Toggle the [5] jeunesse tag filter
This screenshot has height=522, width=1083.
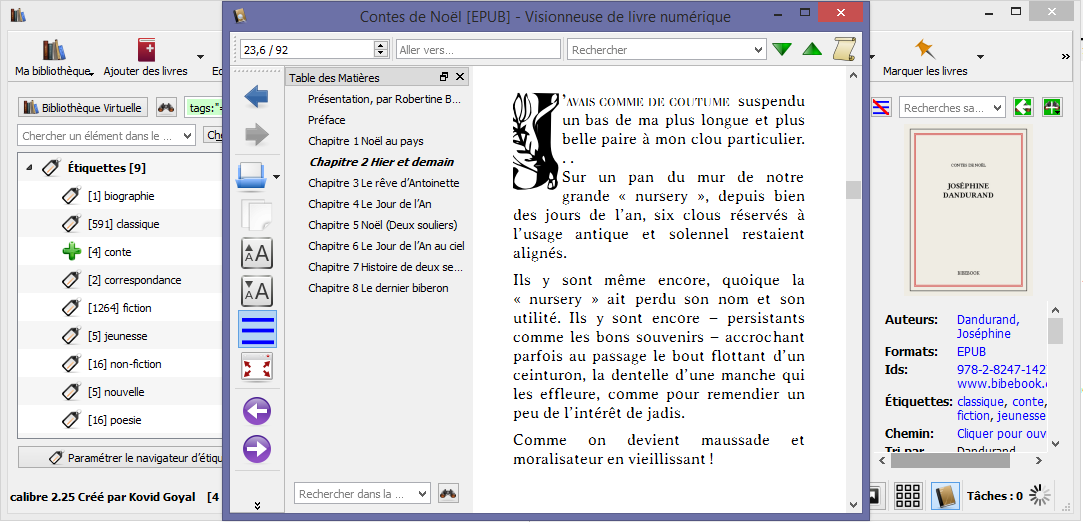117,336
